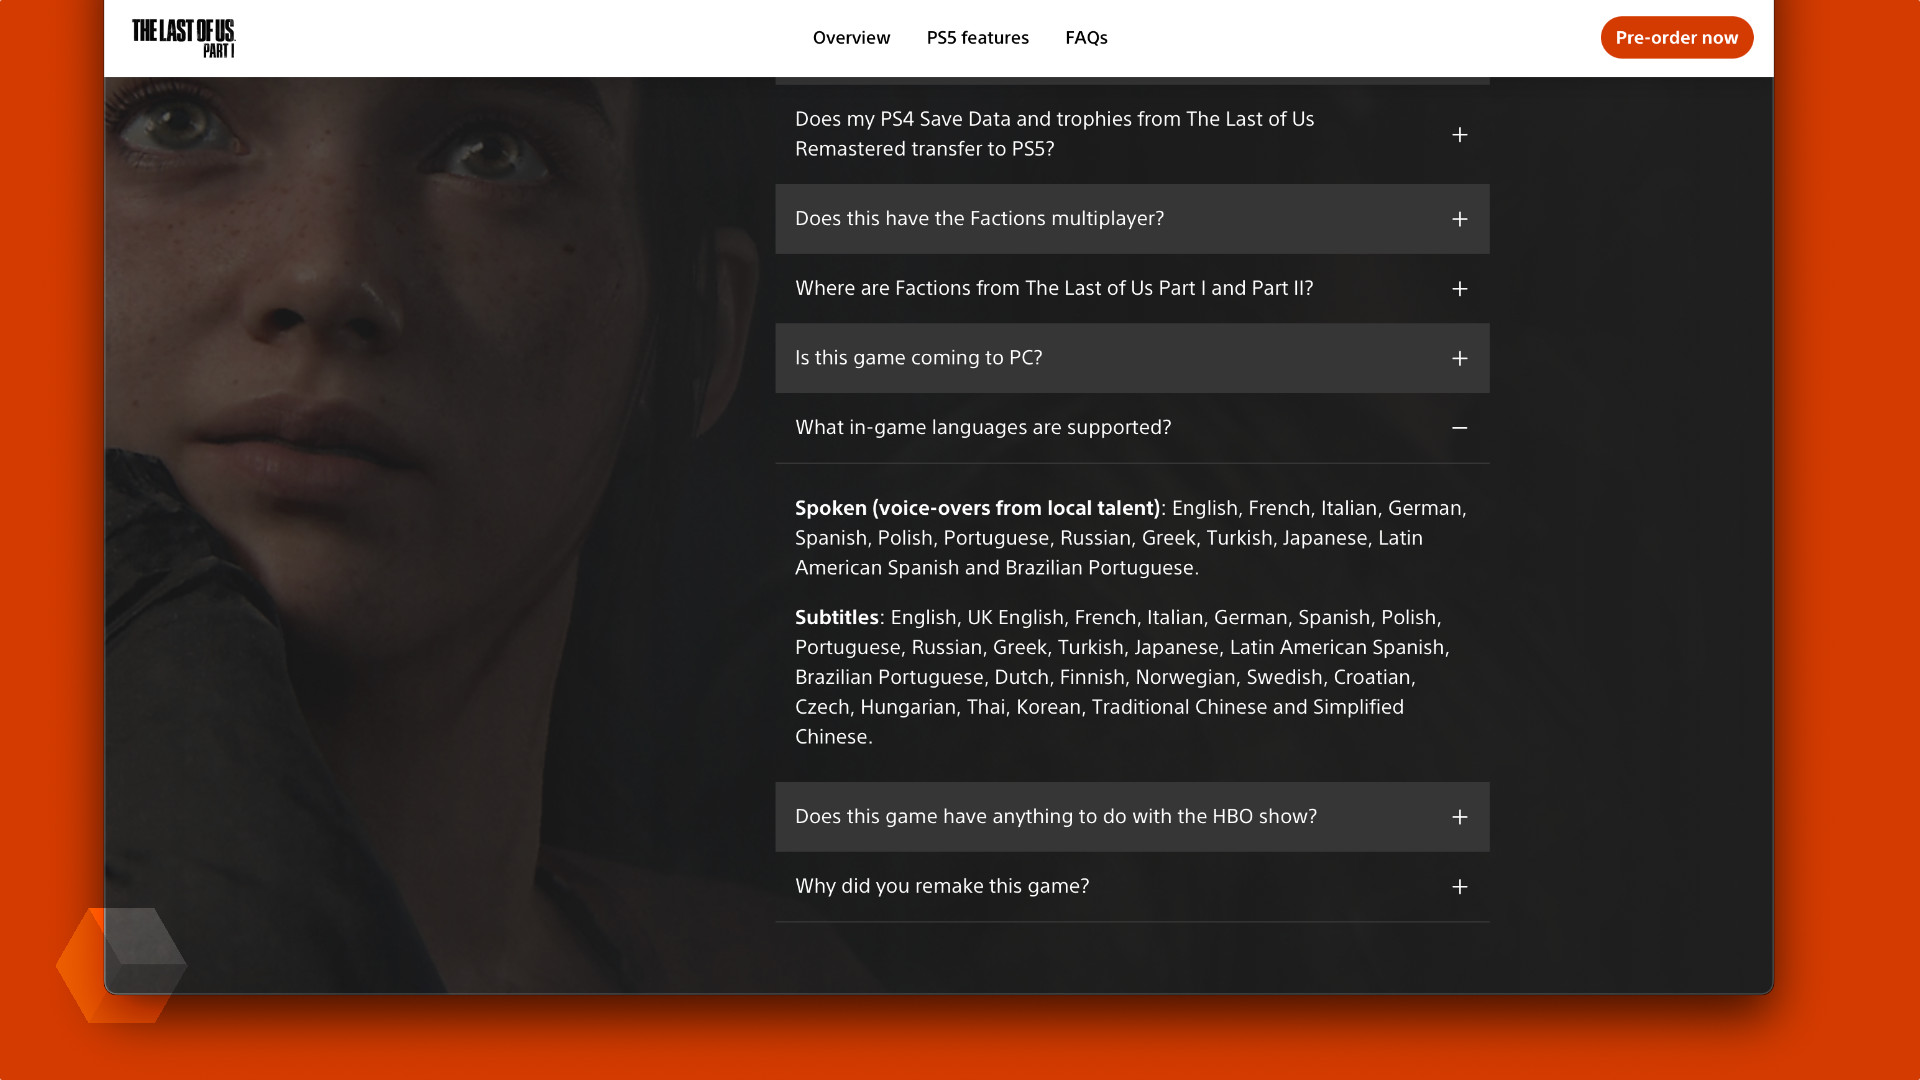Click the 'Spoken (voice-overs from local talent)' text

(977, 508)
